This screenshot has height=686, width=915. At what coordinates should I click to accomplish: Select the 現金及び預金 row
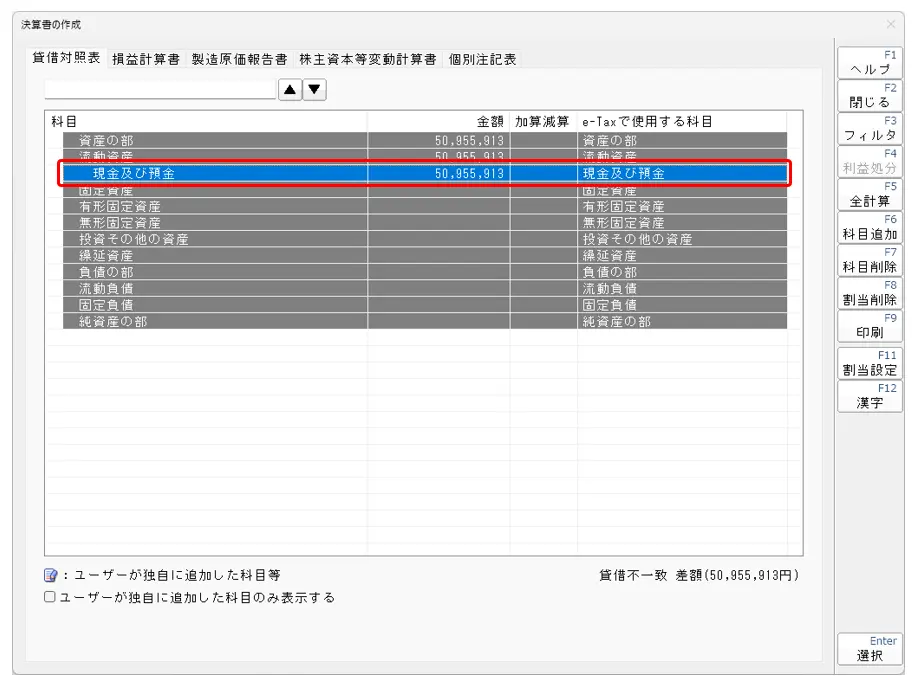(425, 173)
